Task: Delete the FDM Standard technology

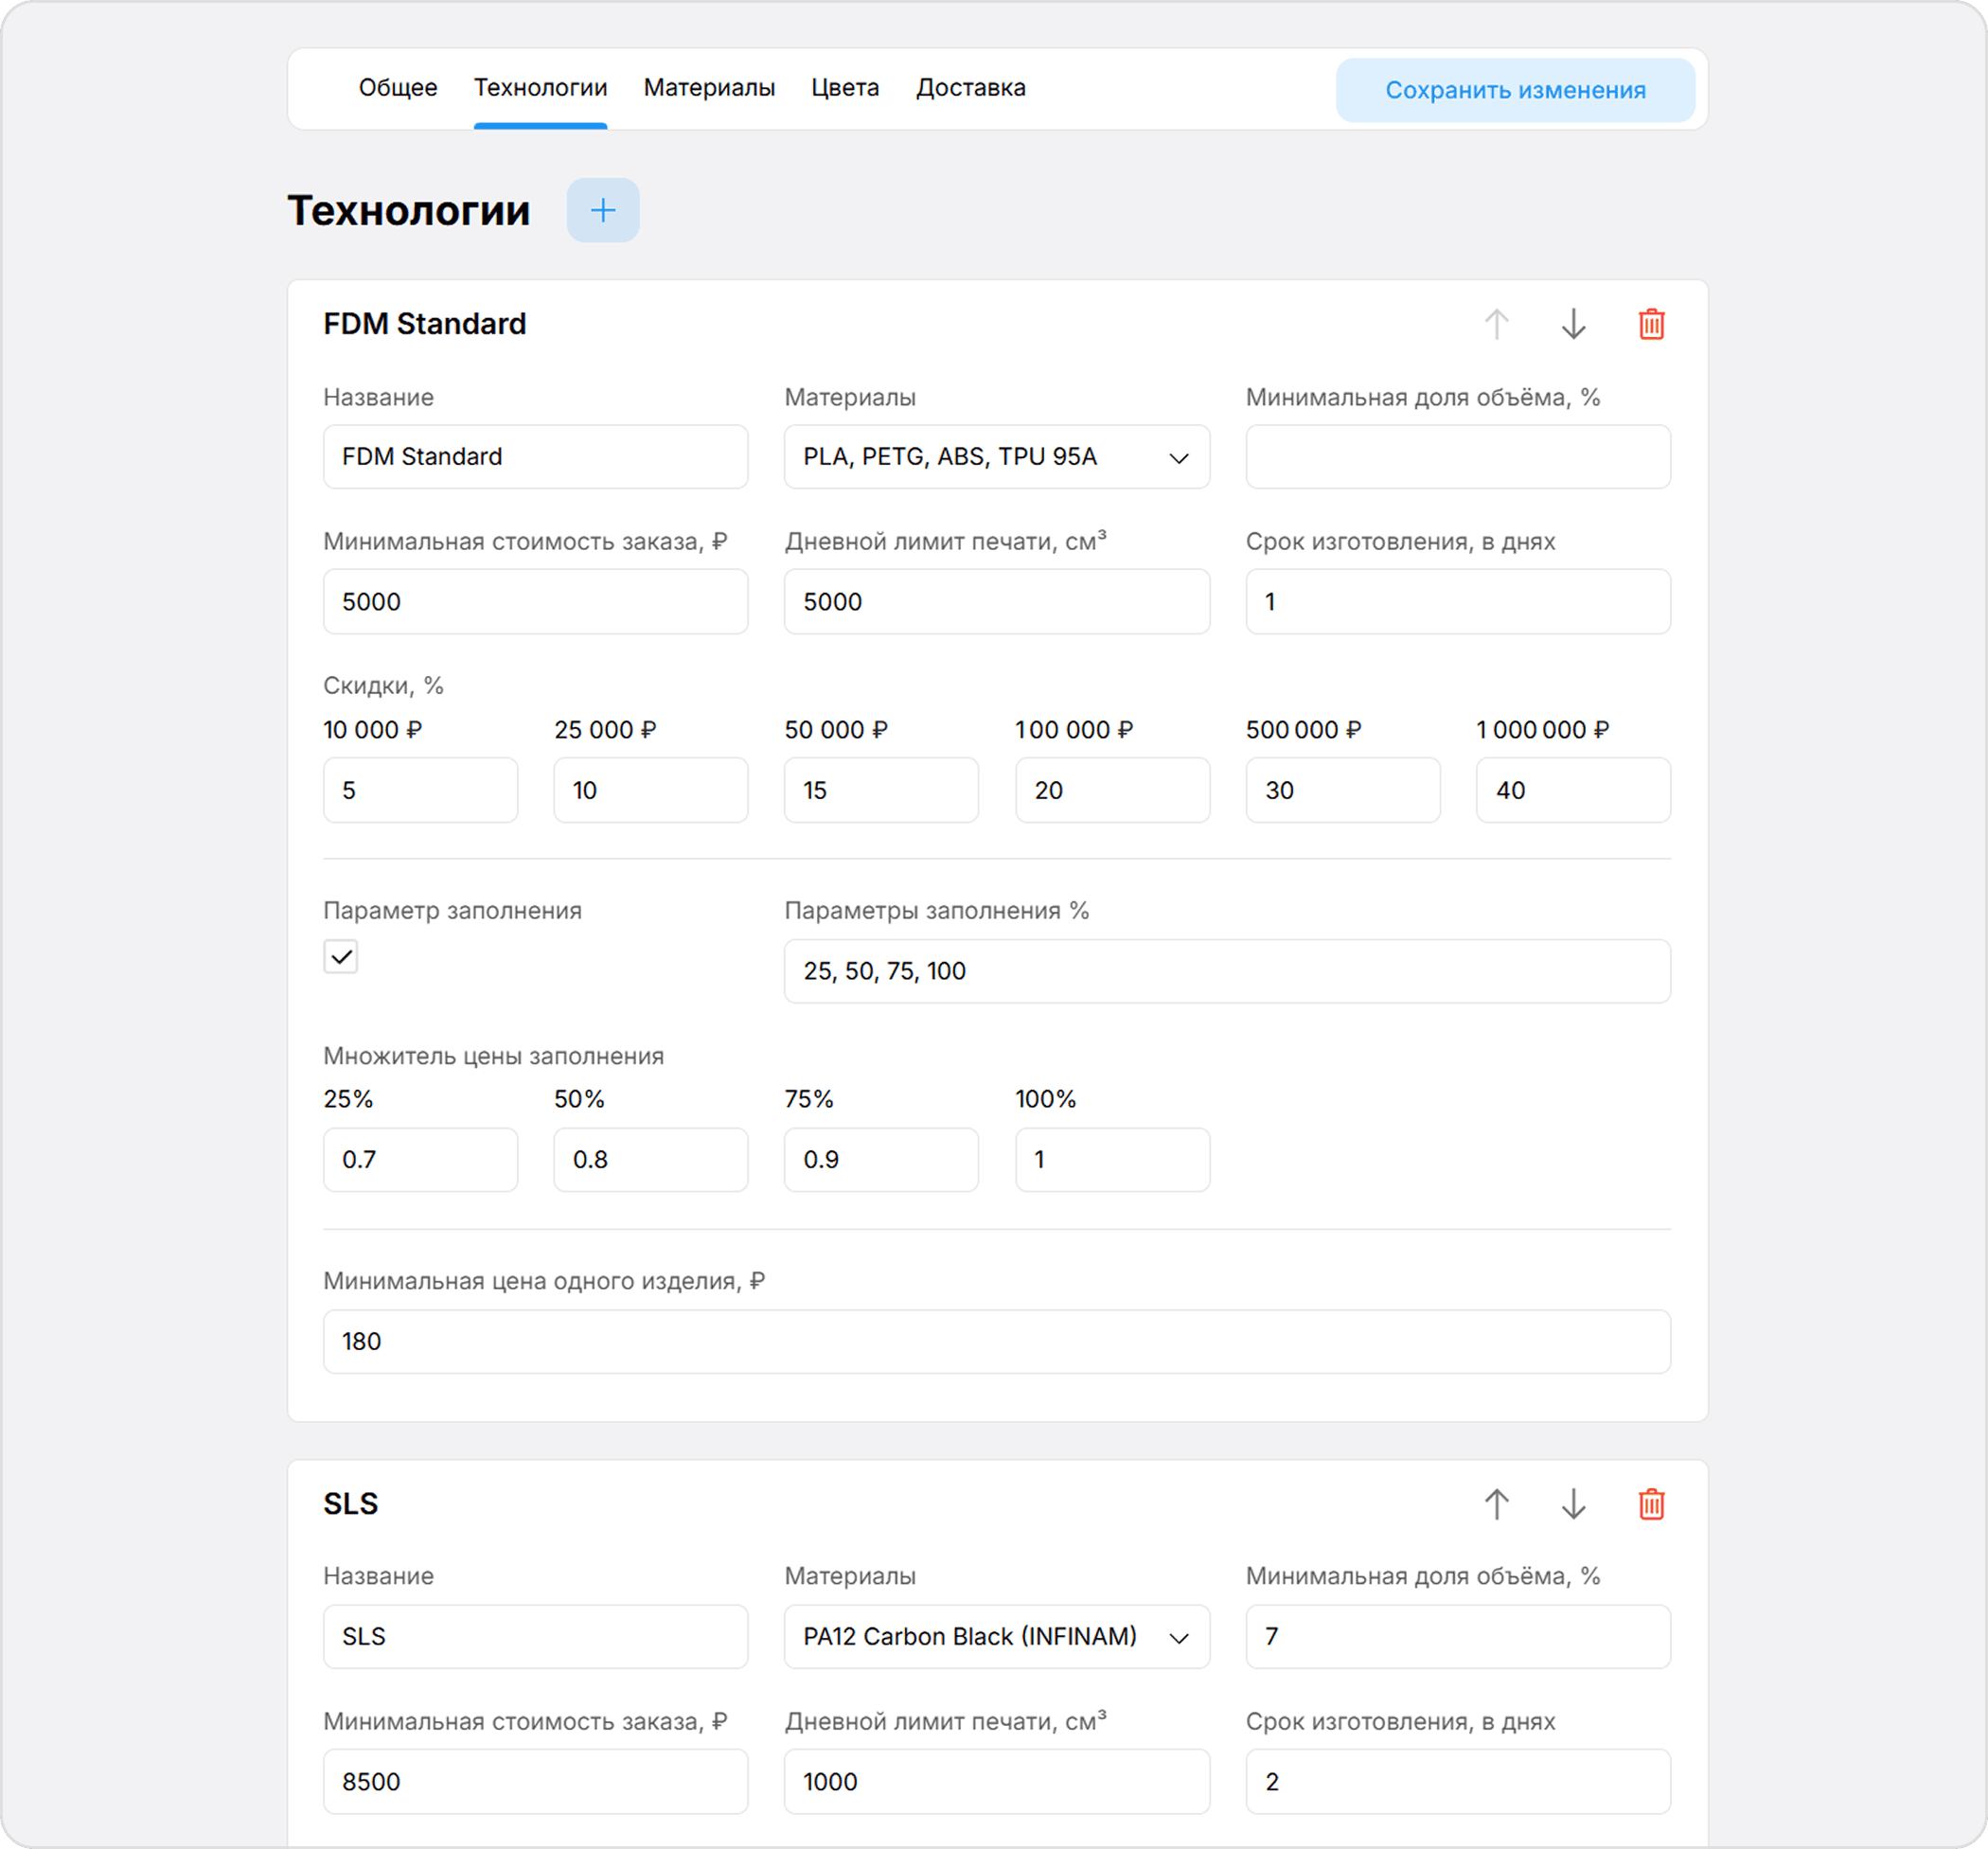Action: 1651,324
